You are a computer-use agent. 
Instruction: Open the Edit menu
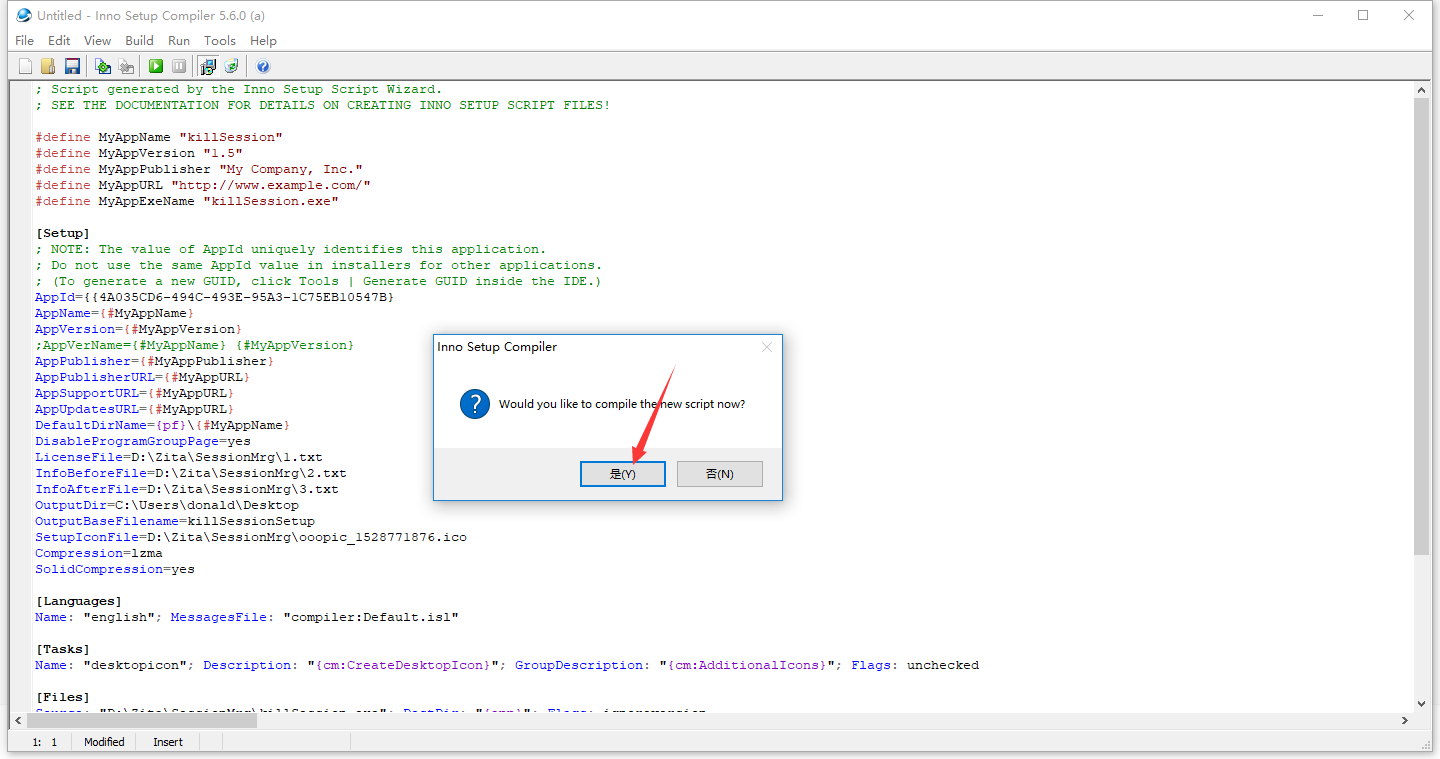pyautogui.click(x=59, y=41)
